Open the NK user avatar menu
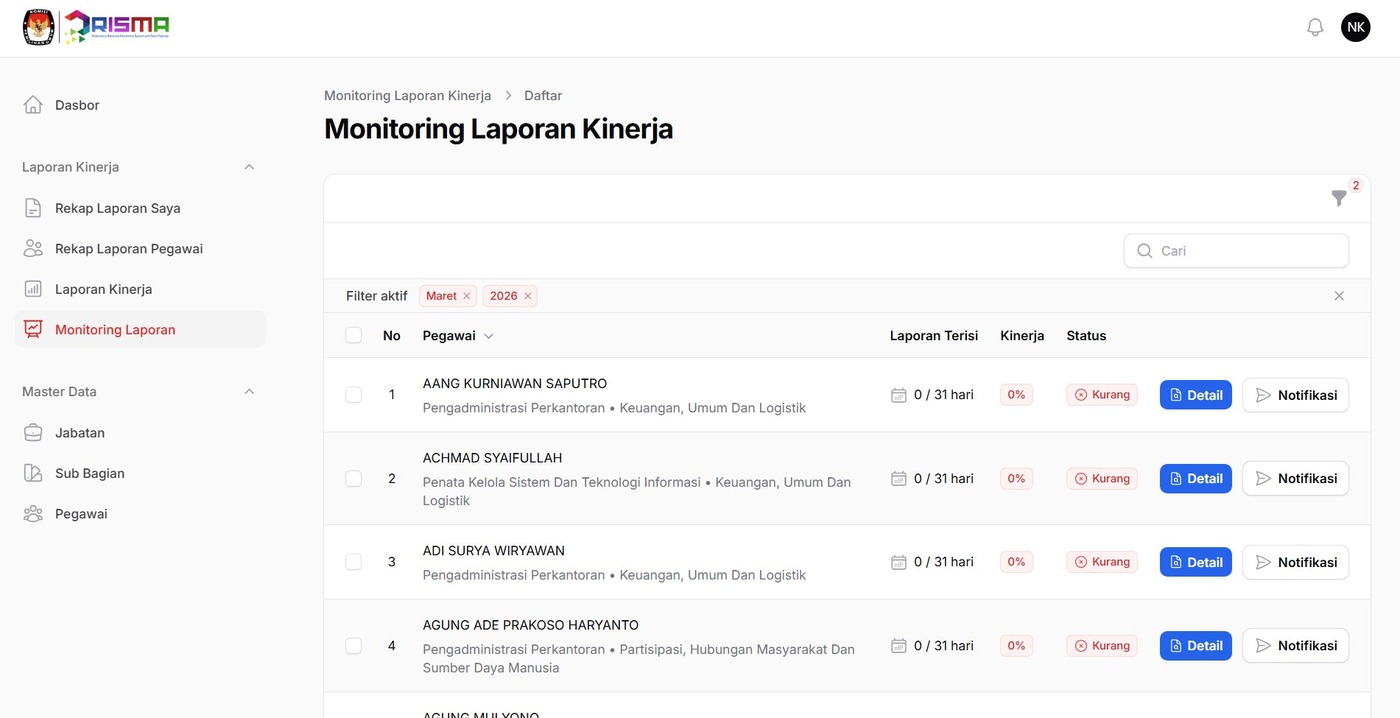This screenshot has height=718, width=1400. (x=1355, y=27)
